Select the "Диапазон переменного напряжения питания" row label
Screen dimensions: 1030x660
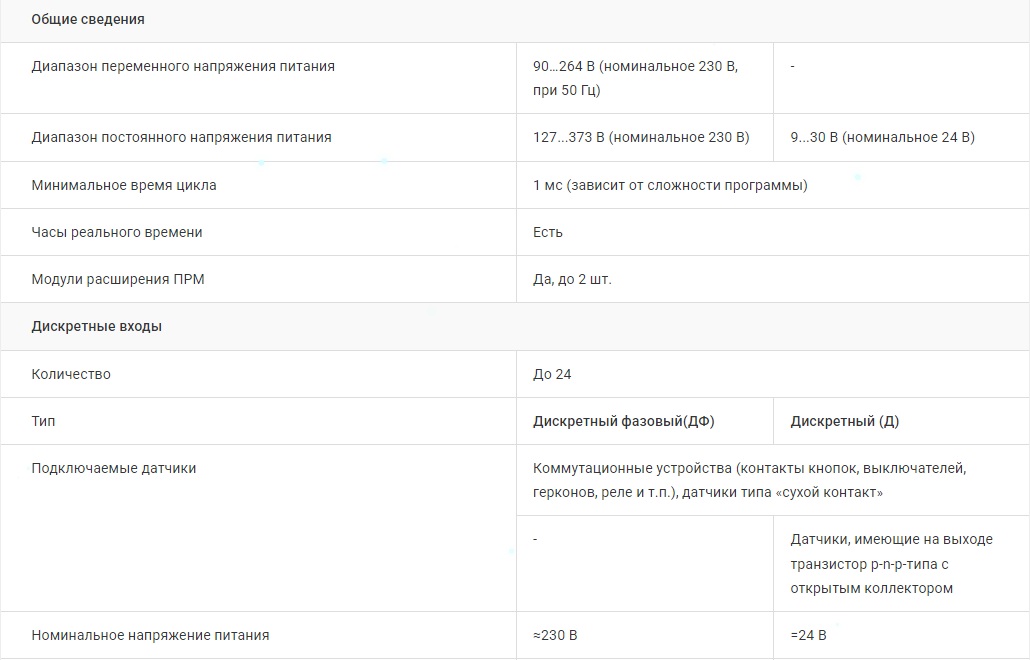pyautogui.click(x=183, y=67)
